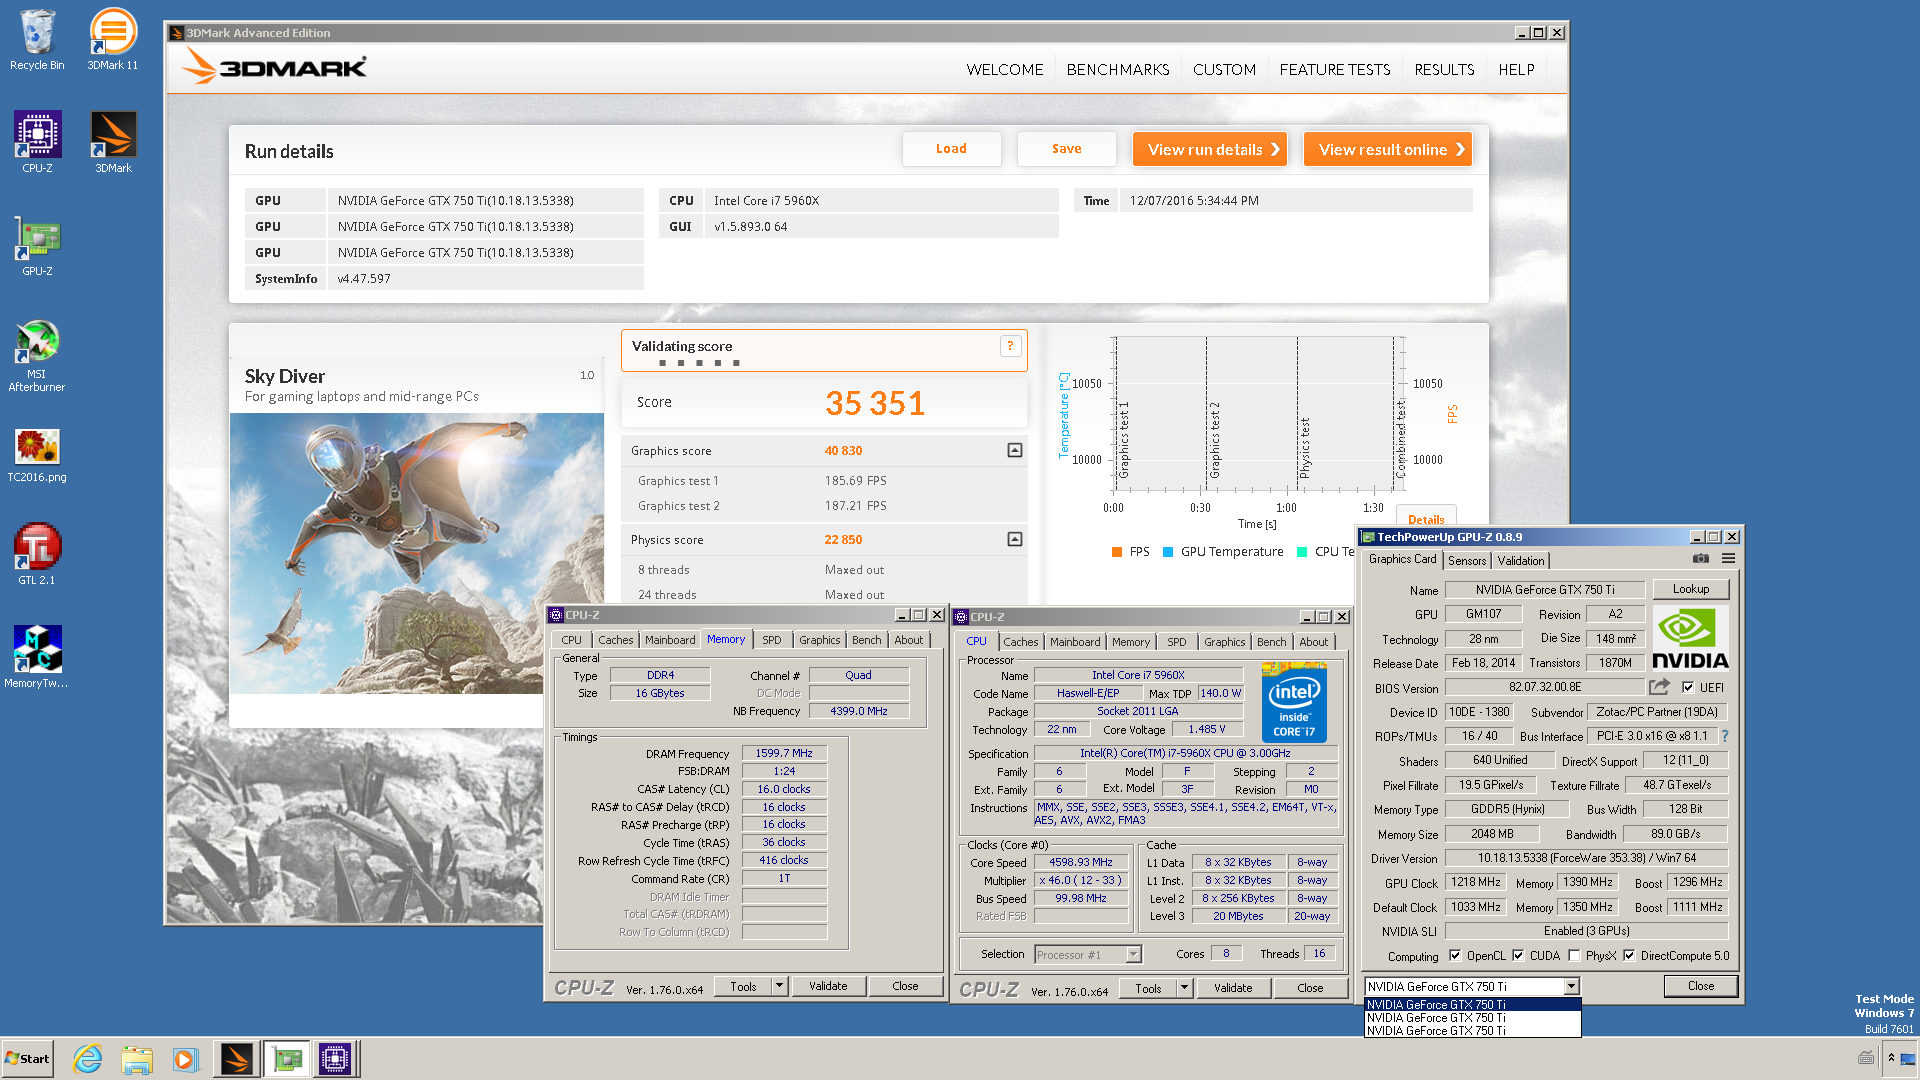Open the Recycle Bin desktop icon
Image resolution: width=1920 pixels, height=1080 pixels.
(37, 39)
